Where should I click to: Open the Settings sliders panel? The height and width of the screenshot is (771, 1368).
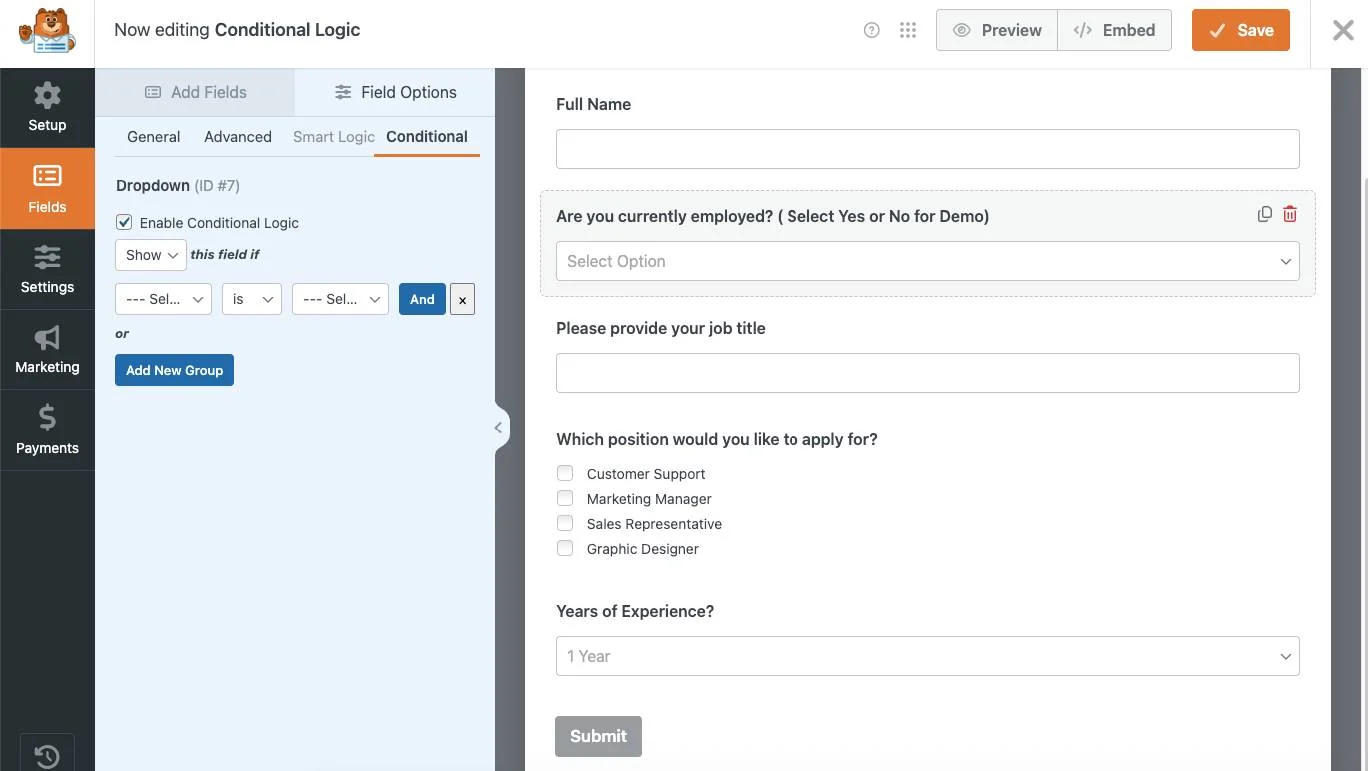point(47,270)
